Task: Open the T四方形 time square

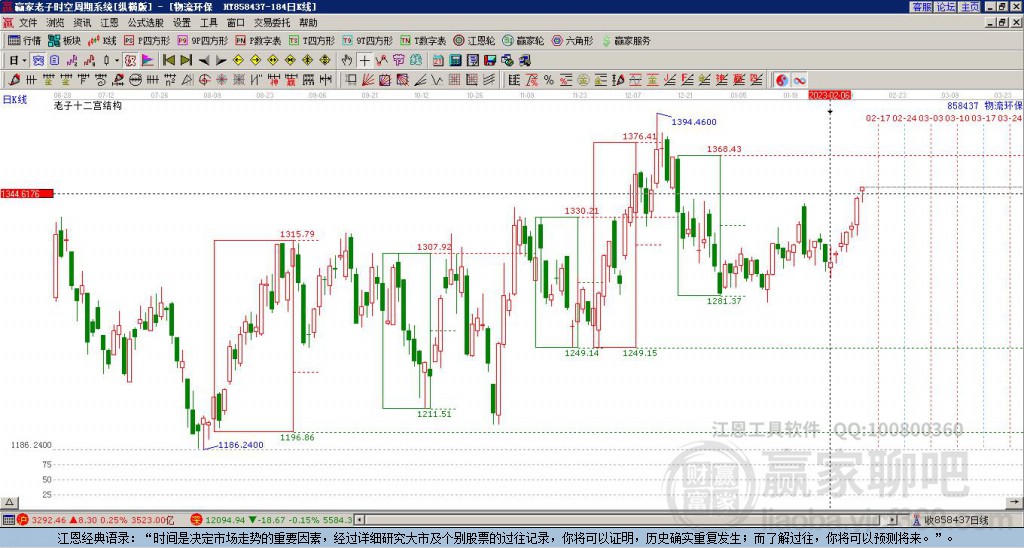Action: tap(312, 40)
